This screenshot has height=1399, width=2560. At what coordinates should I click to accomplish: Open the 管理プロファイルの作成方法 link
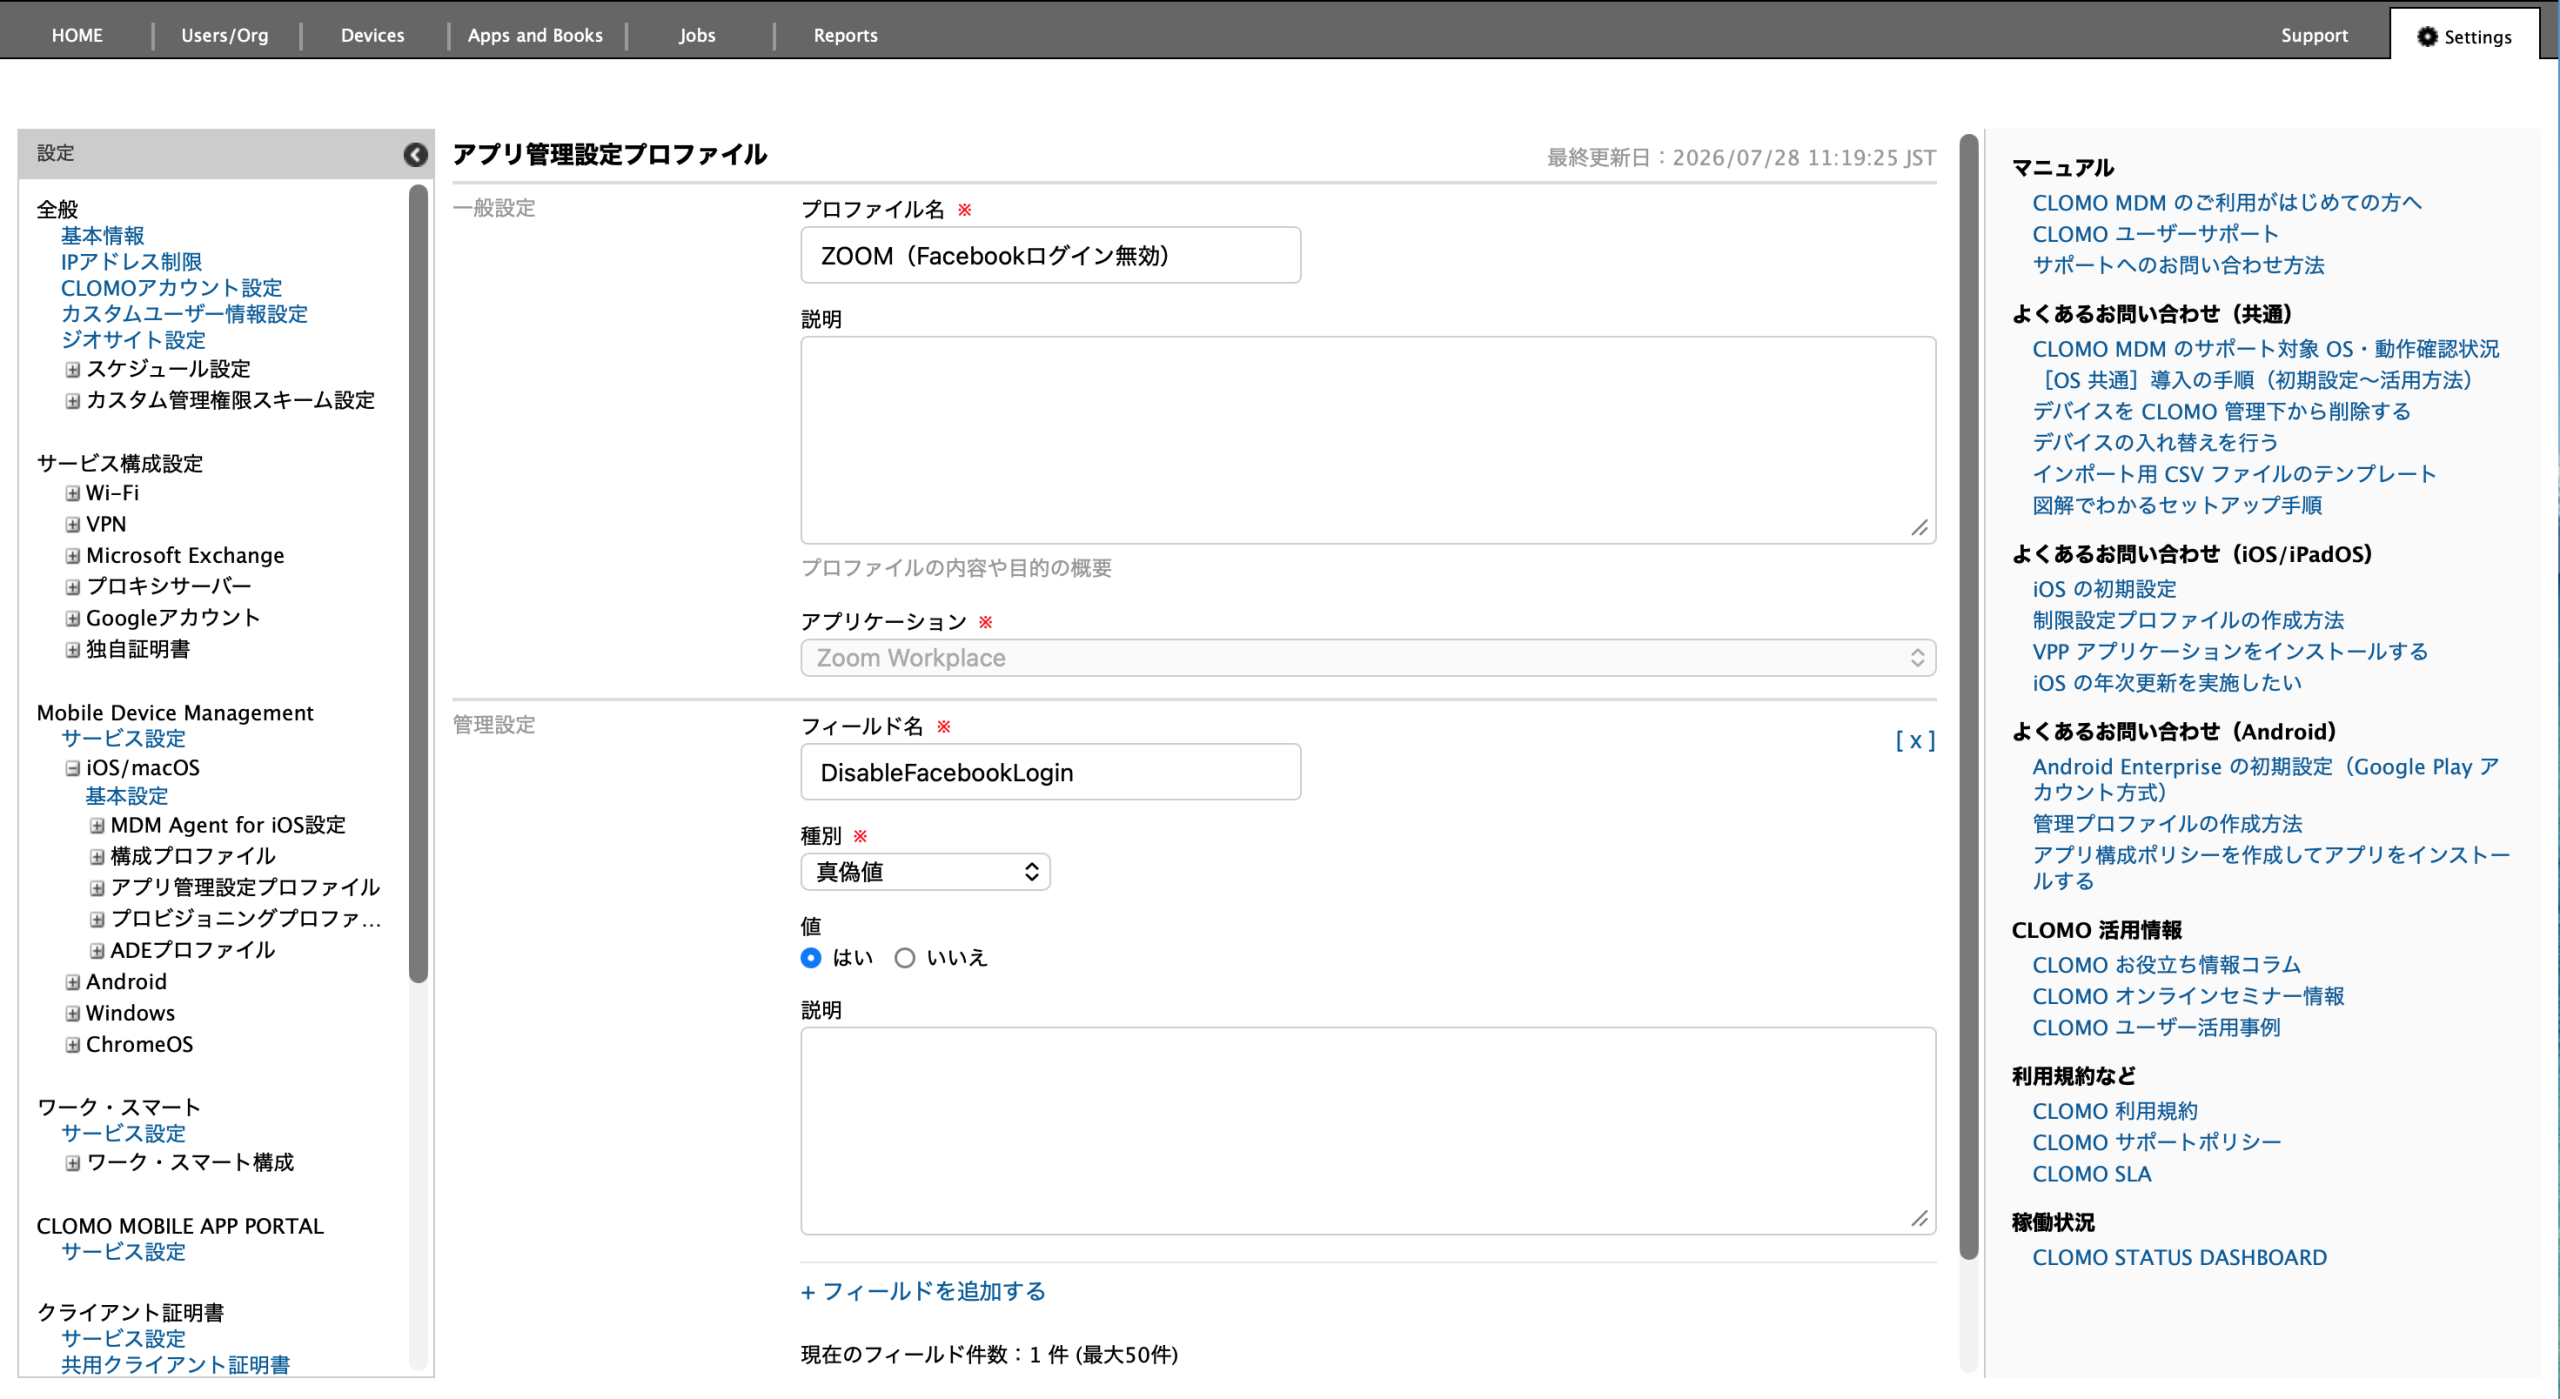[2168, 824]
